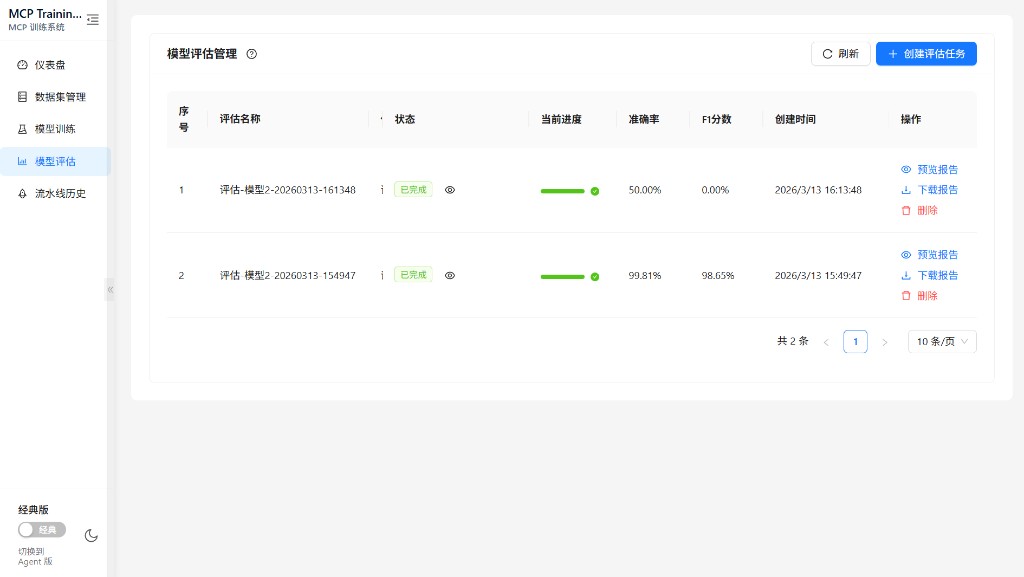
Task: Toggle the 经典 classic version switch
Action: click(42, 529)
